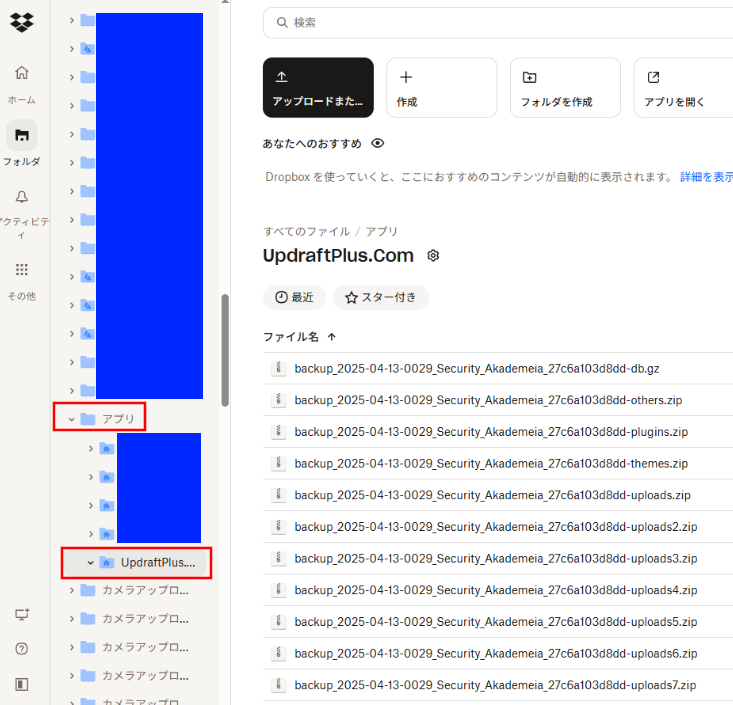The height and width of the screenshot is (705, 733).
Task: Sort by ファイル名 column header
Action: [291, 337]
